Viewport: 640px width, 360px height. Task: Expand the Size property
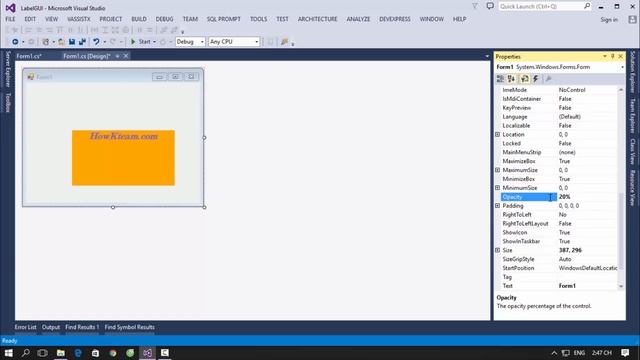pyautogui.click(x=498, y=250)
